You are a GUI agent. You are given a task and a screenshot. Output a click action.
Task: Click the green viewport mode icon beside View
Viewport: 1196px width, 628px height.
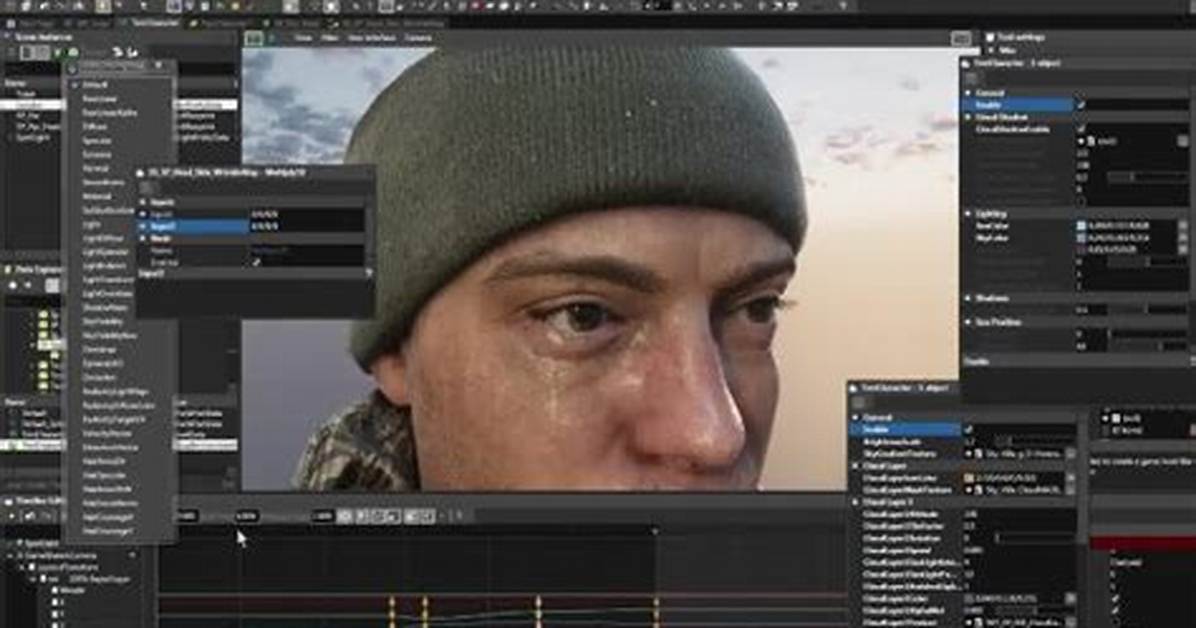(254, 38)
